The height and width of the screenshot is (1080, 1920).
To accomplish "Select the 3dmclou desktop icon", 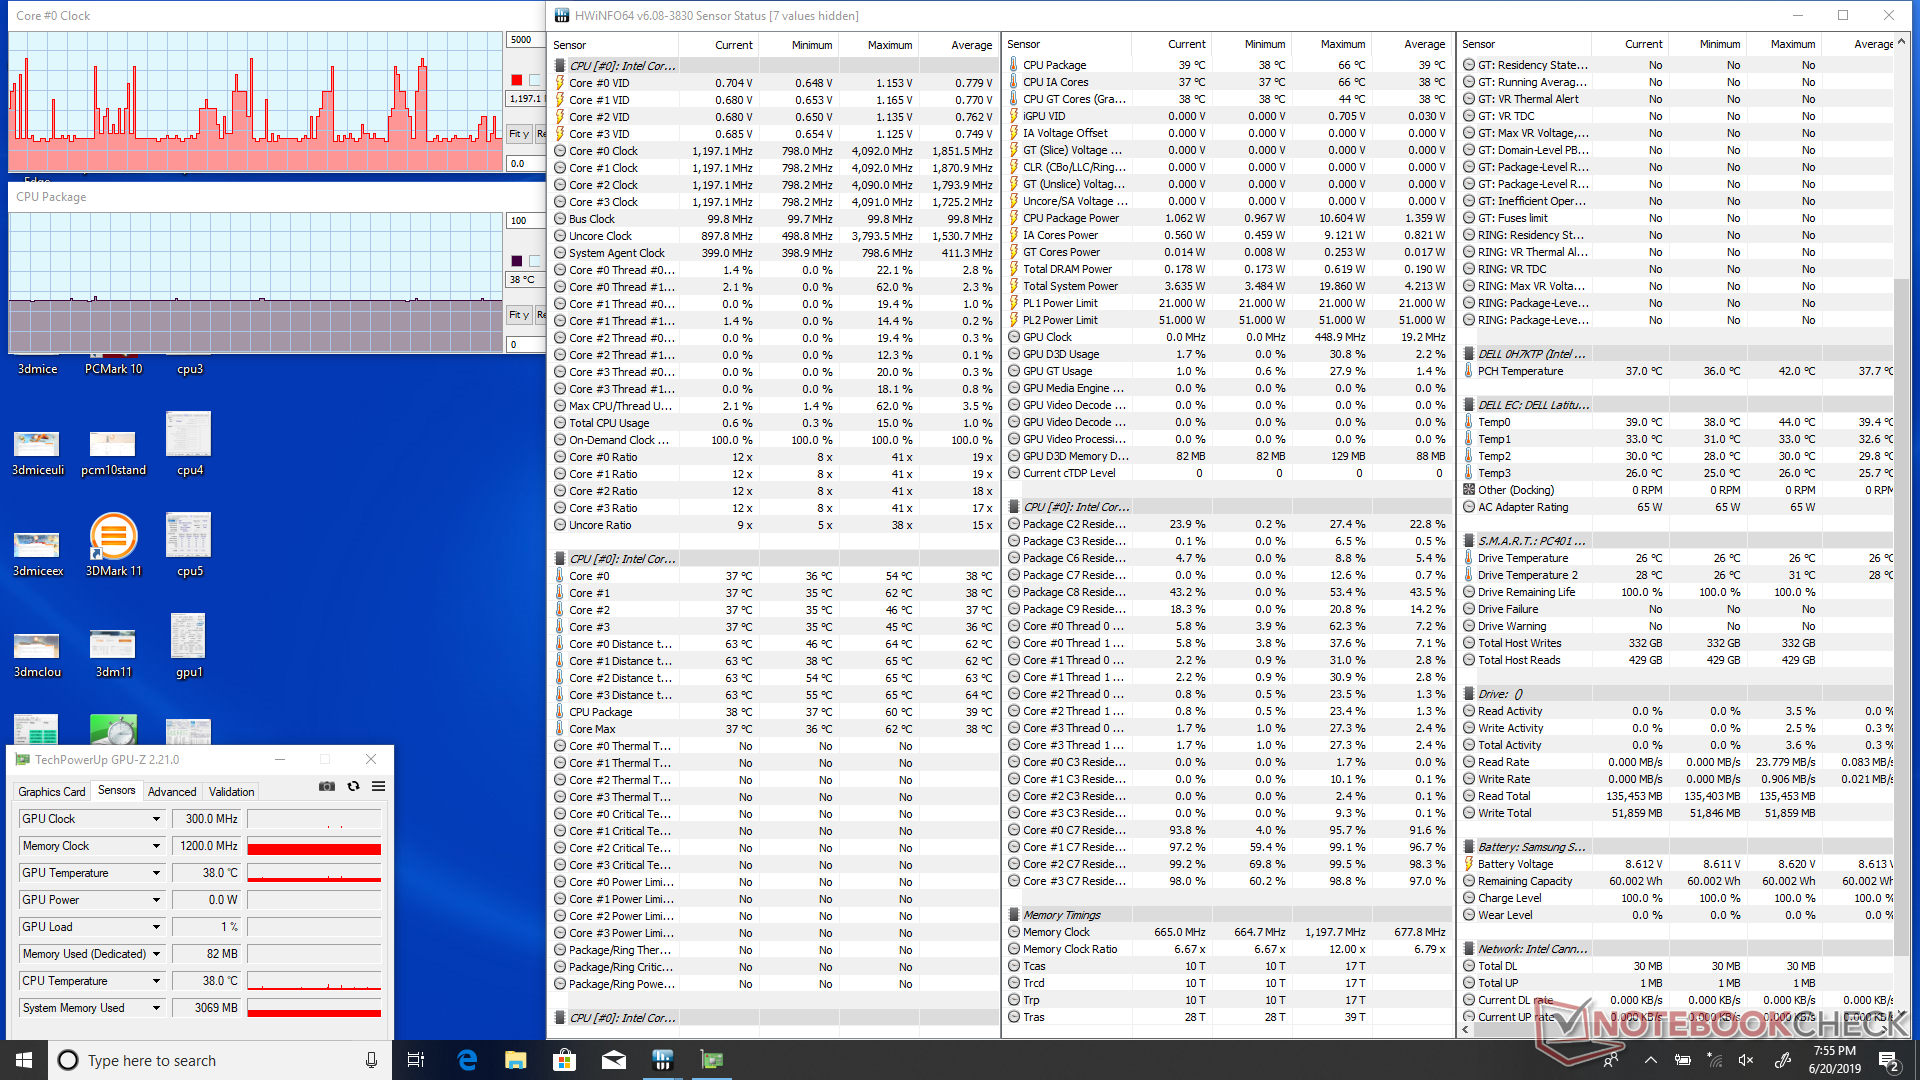I will [x=37, y=655].
